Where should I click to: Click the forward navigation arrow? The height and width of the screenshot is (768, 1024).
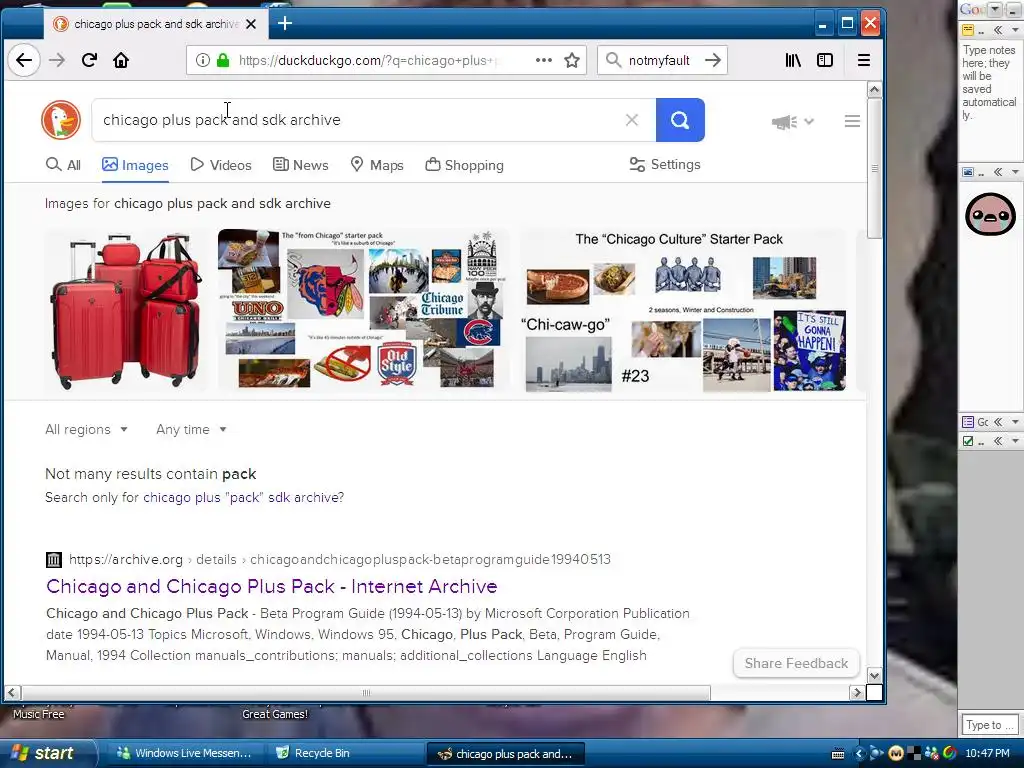coord(57,60)
